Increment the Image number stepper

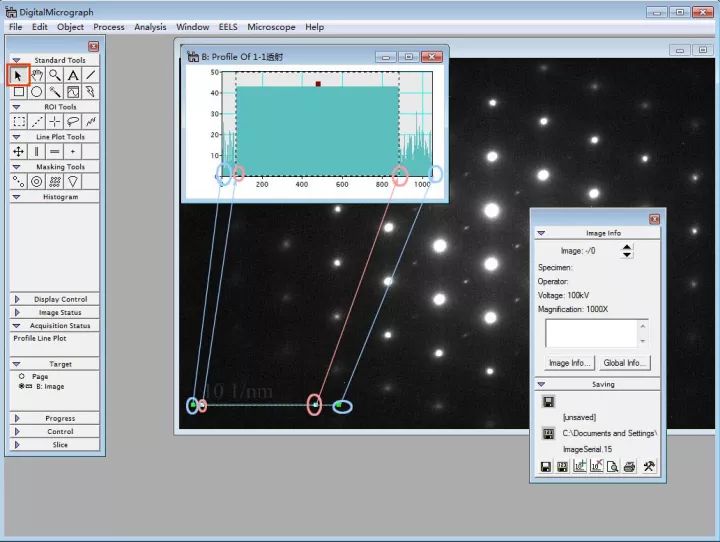pyautogui.click(x=627, y=247)
